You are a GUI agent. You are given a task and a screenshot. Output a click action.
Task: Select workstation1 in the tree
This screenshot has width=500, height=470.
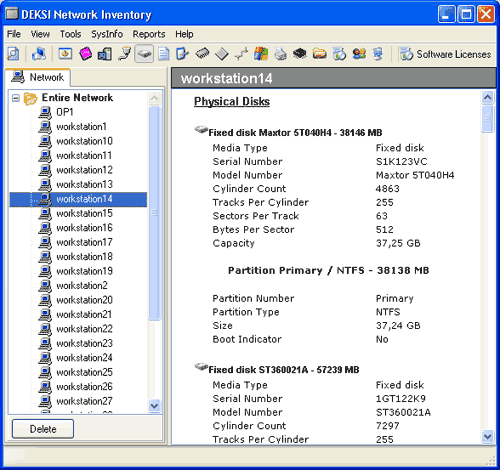(x=81, y=127)
